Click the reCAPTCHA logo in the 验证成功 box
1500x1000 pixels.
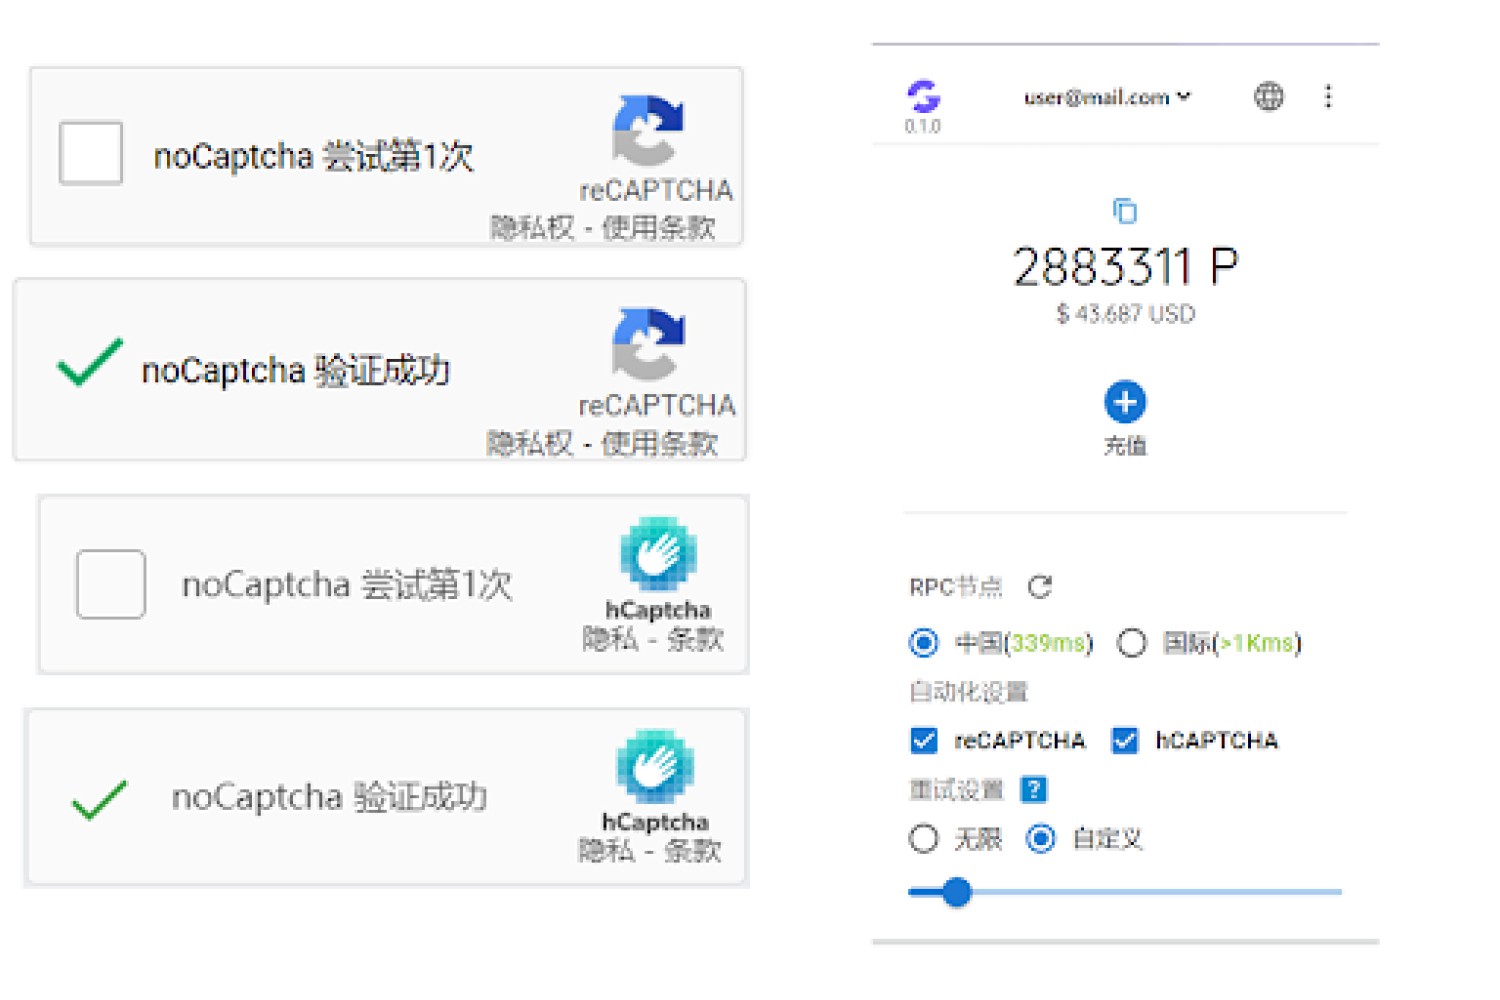648,344
